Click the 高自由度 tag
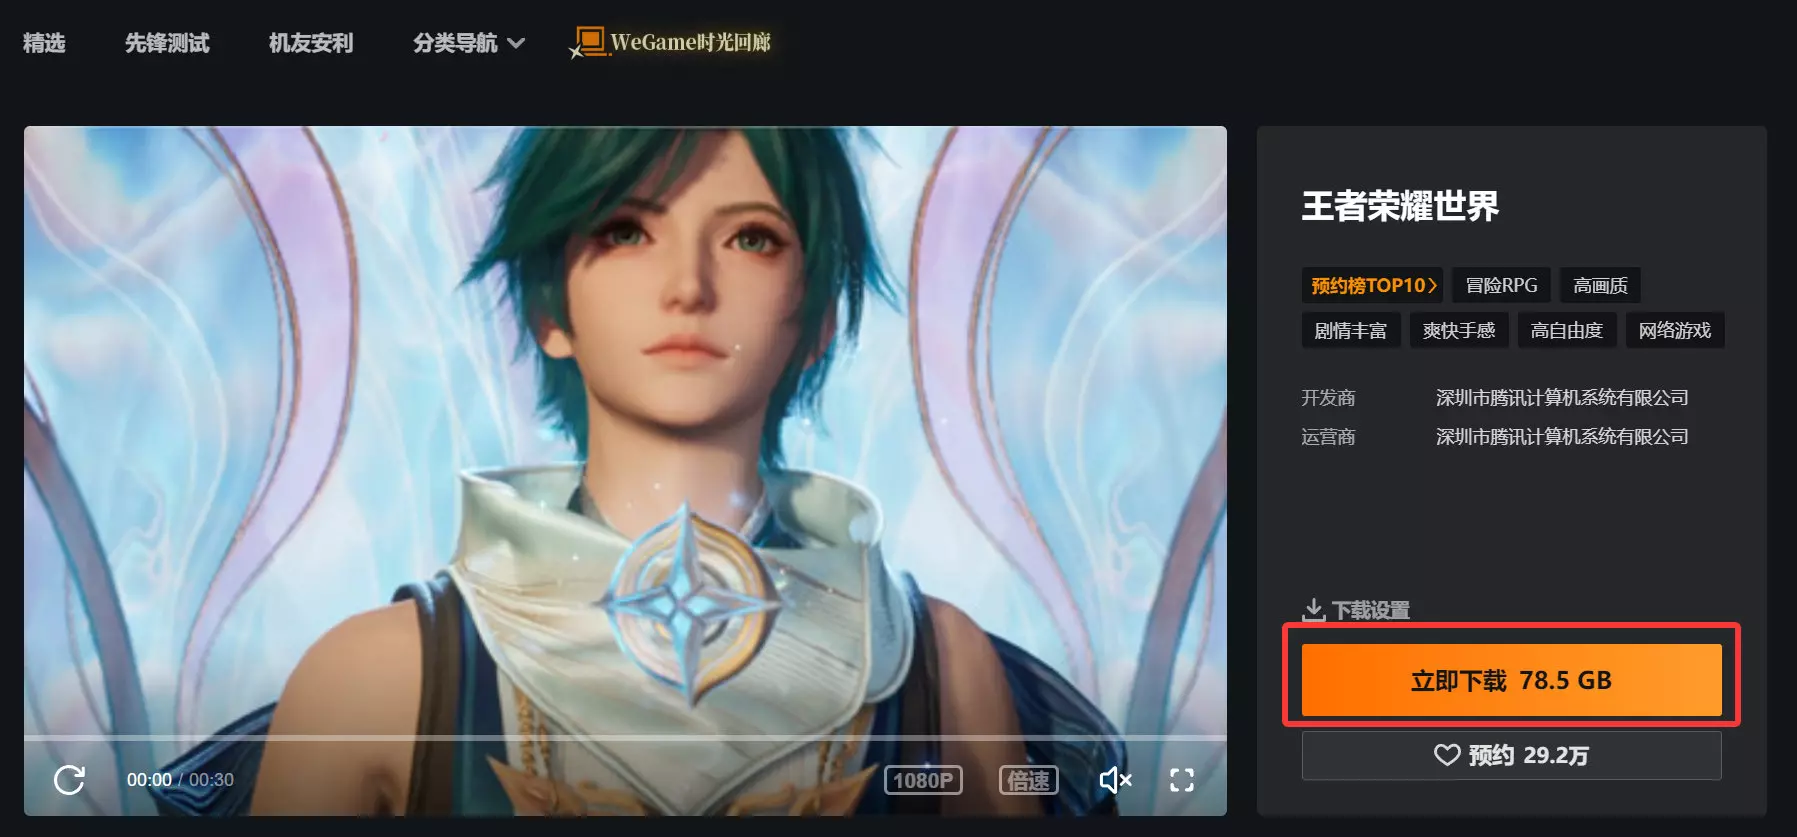The width and height of the screenshot is (1797, 837). (1566, 330)
